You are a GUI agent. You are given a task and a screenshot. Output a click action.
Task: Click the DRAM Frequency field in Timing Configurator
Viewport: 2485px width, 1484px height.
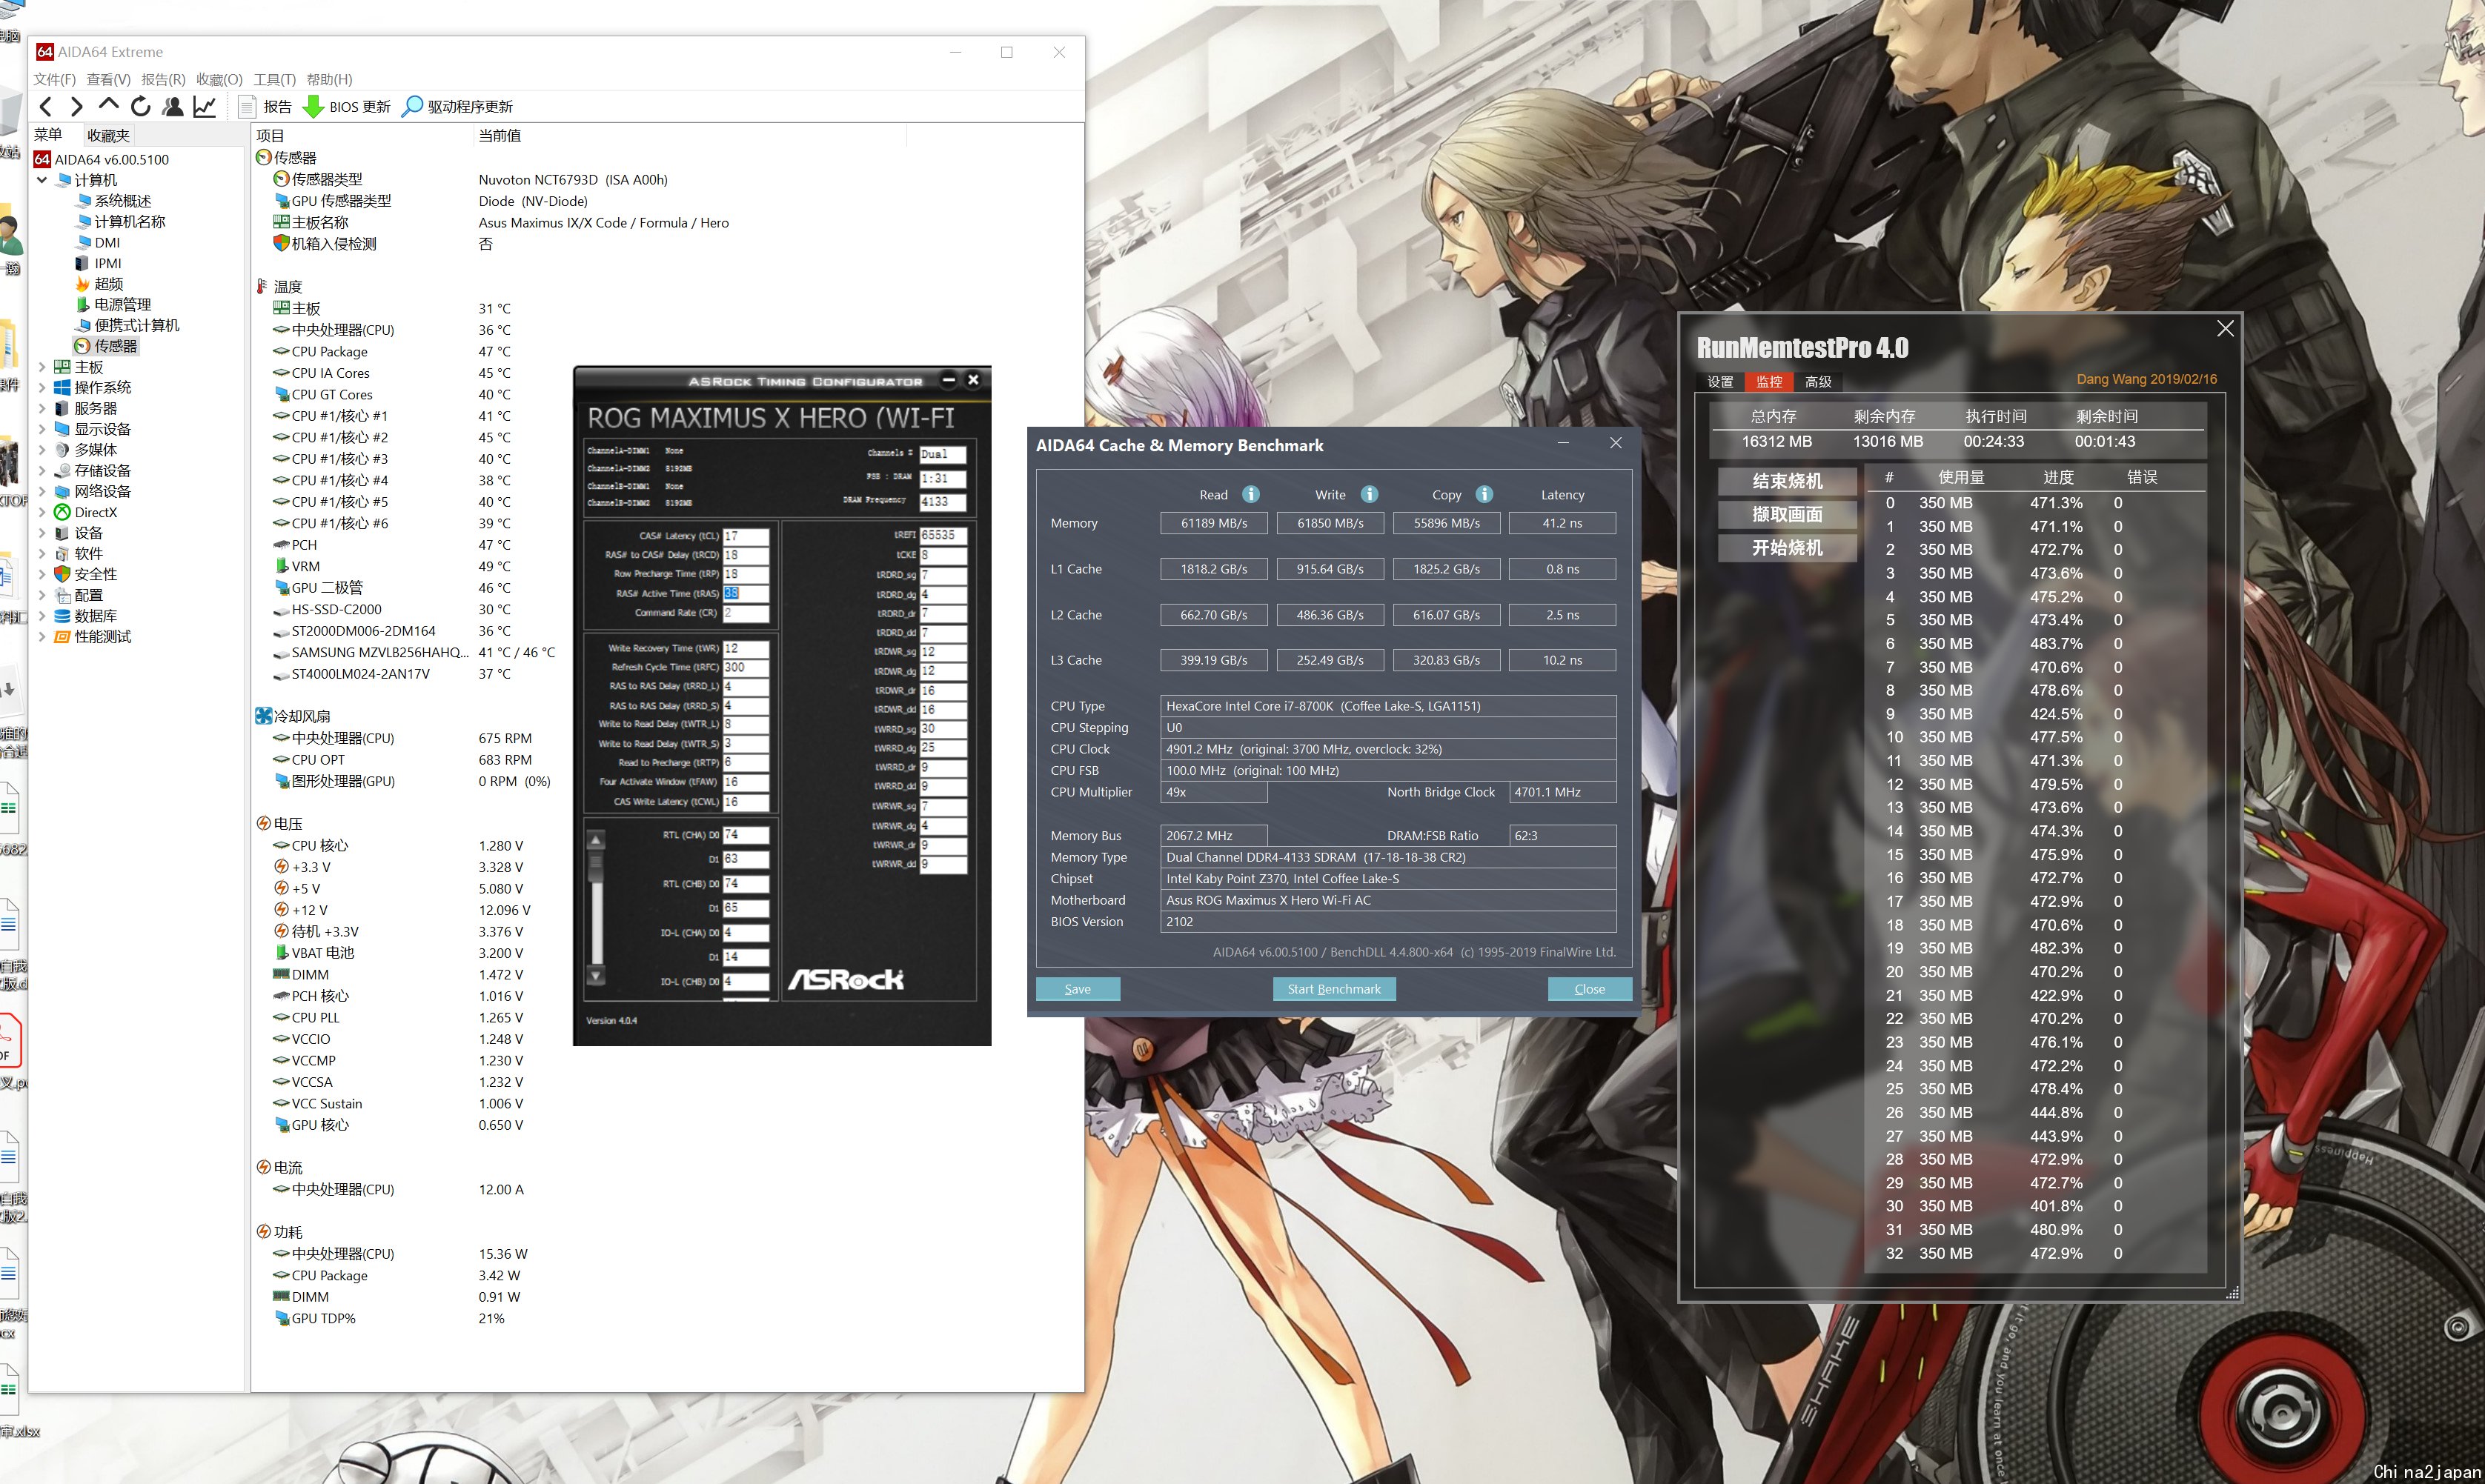943,502
